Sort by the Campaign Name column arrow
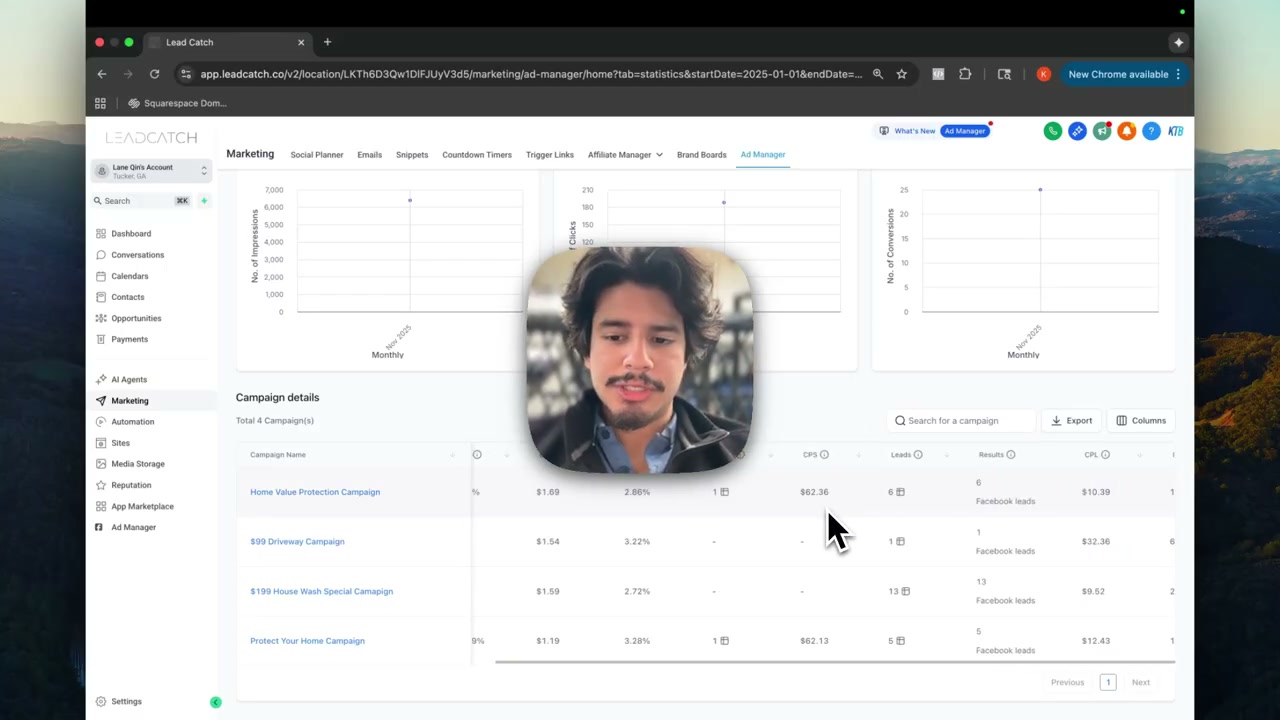1280x720 pixels. tap(452, 455)
